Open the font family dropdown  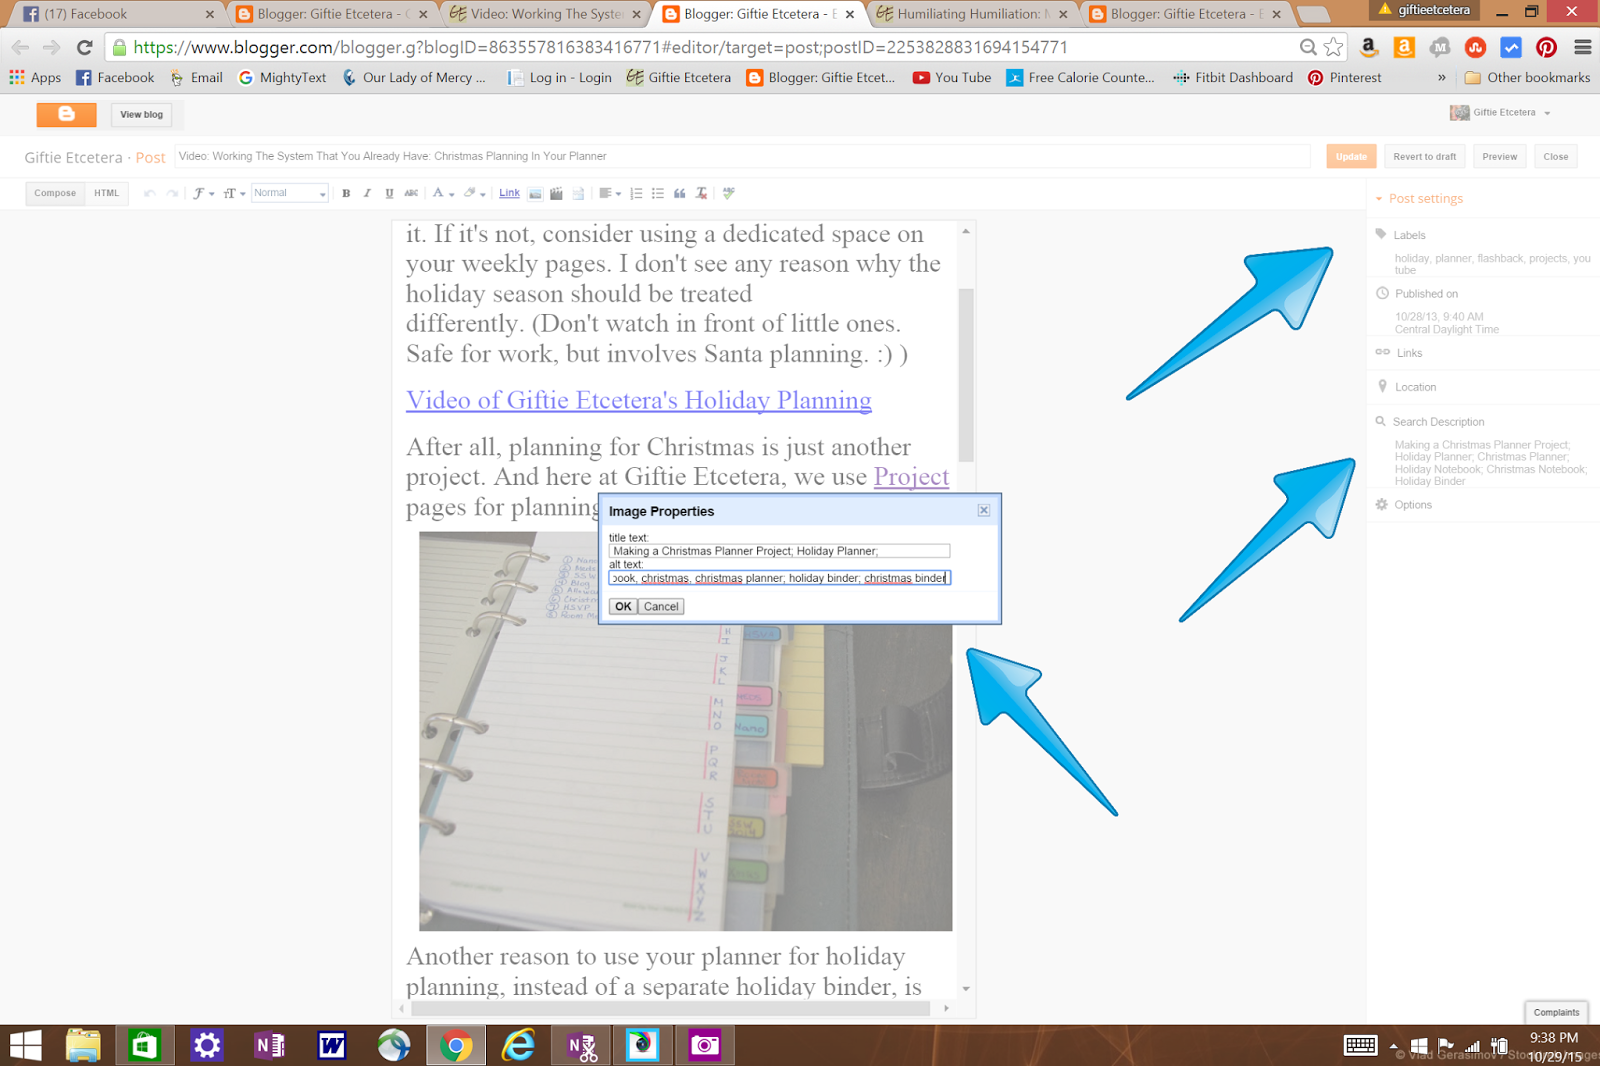pos(203,193)
